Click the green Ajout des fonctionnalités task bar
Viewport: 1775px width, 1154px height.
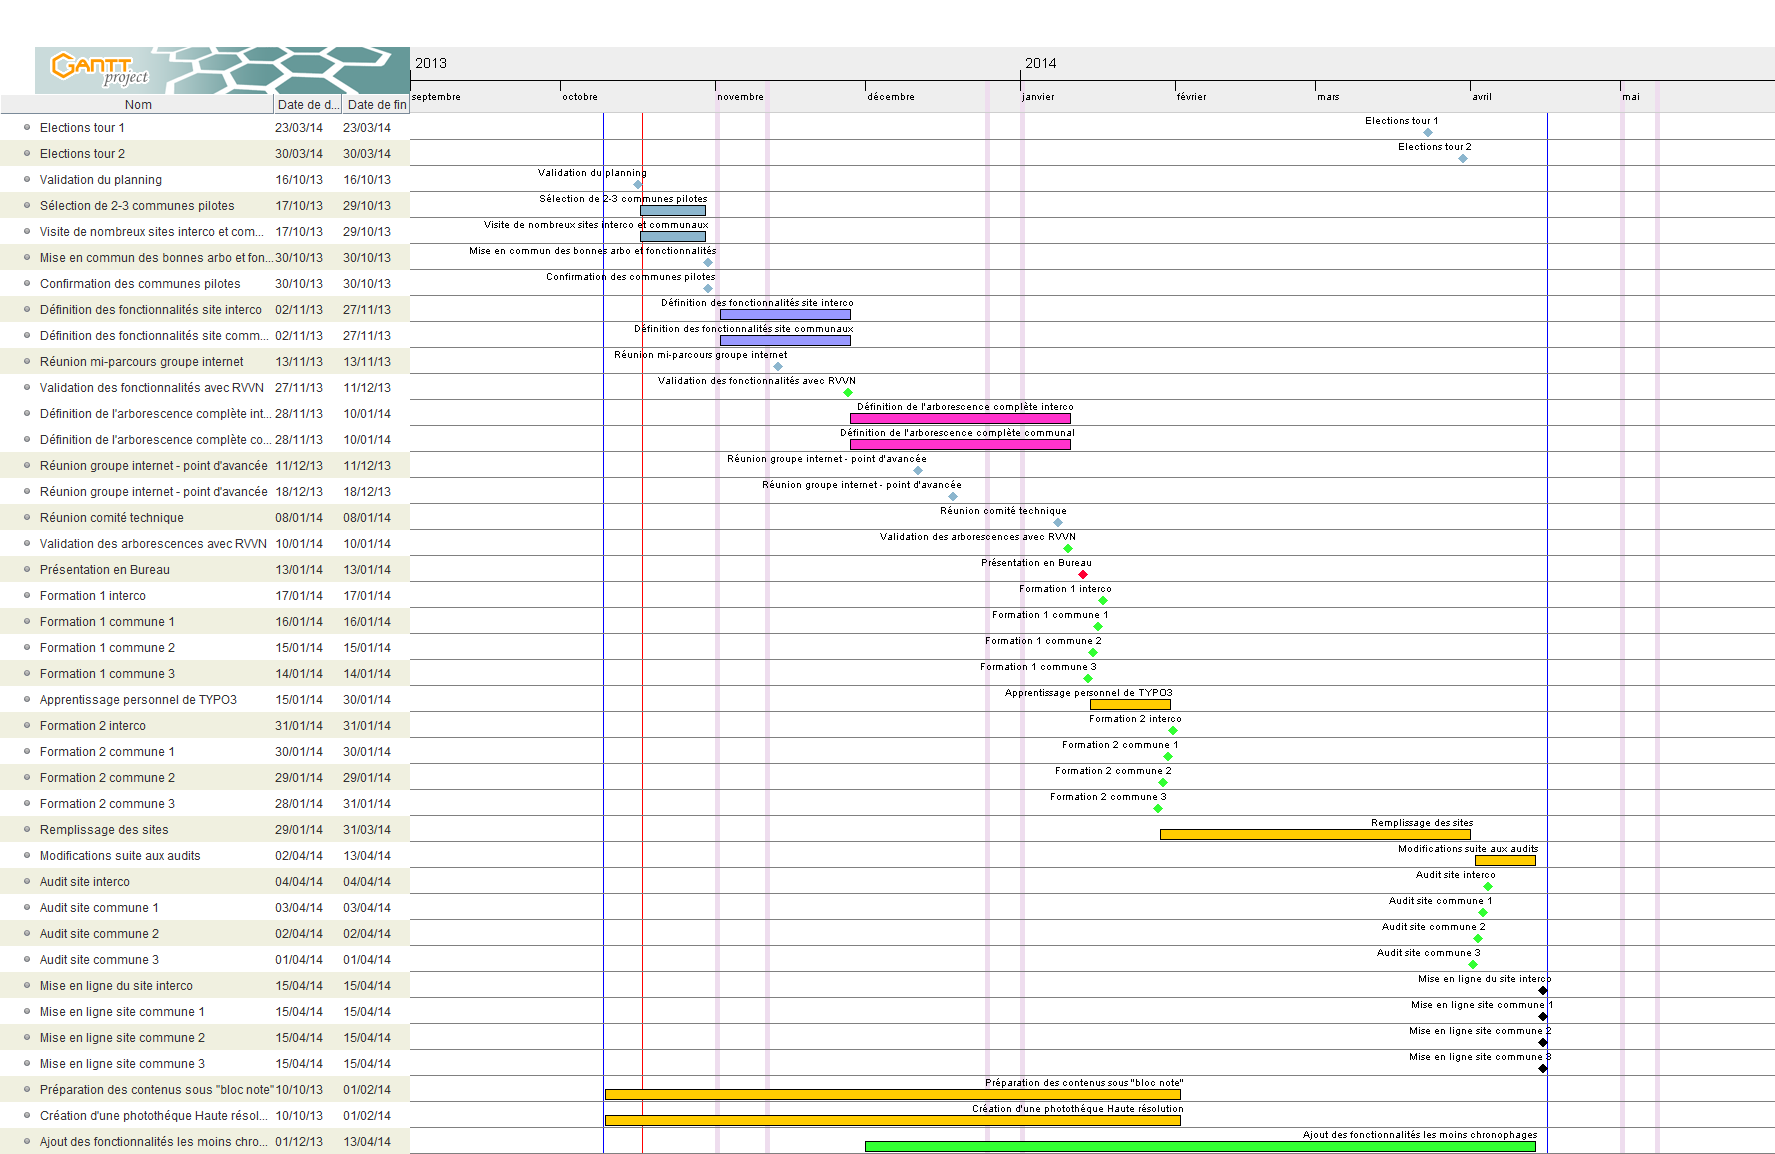pos(1199,1146)
